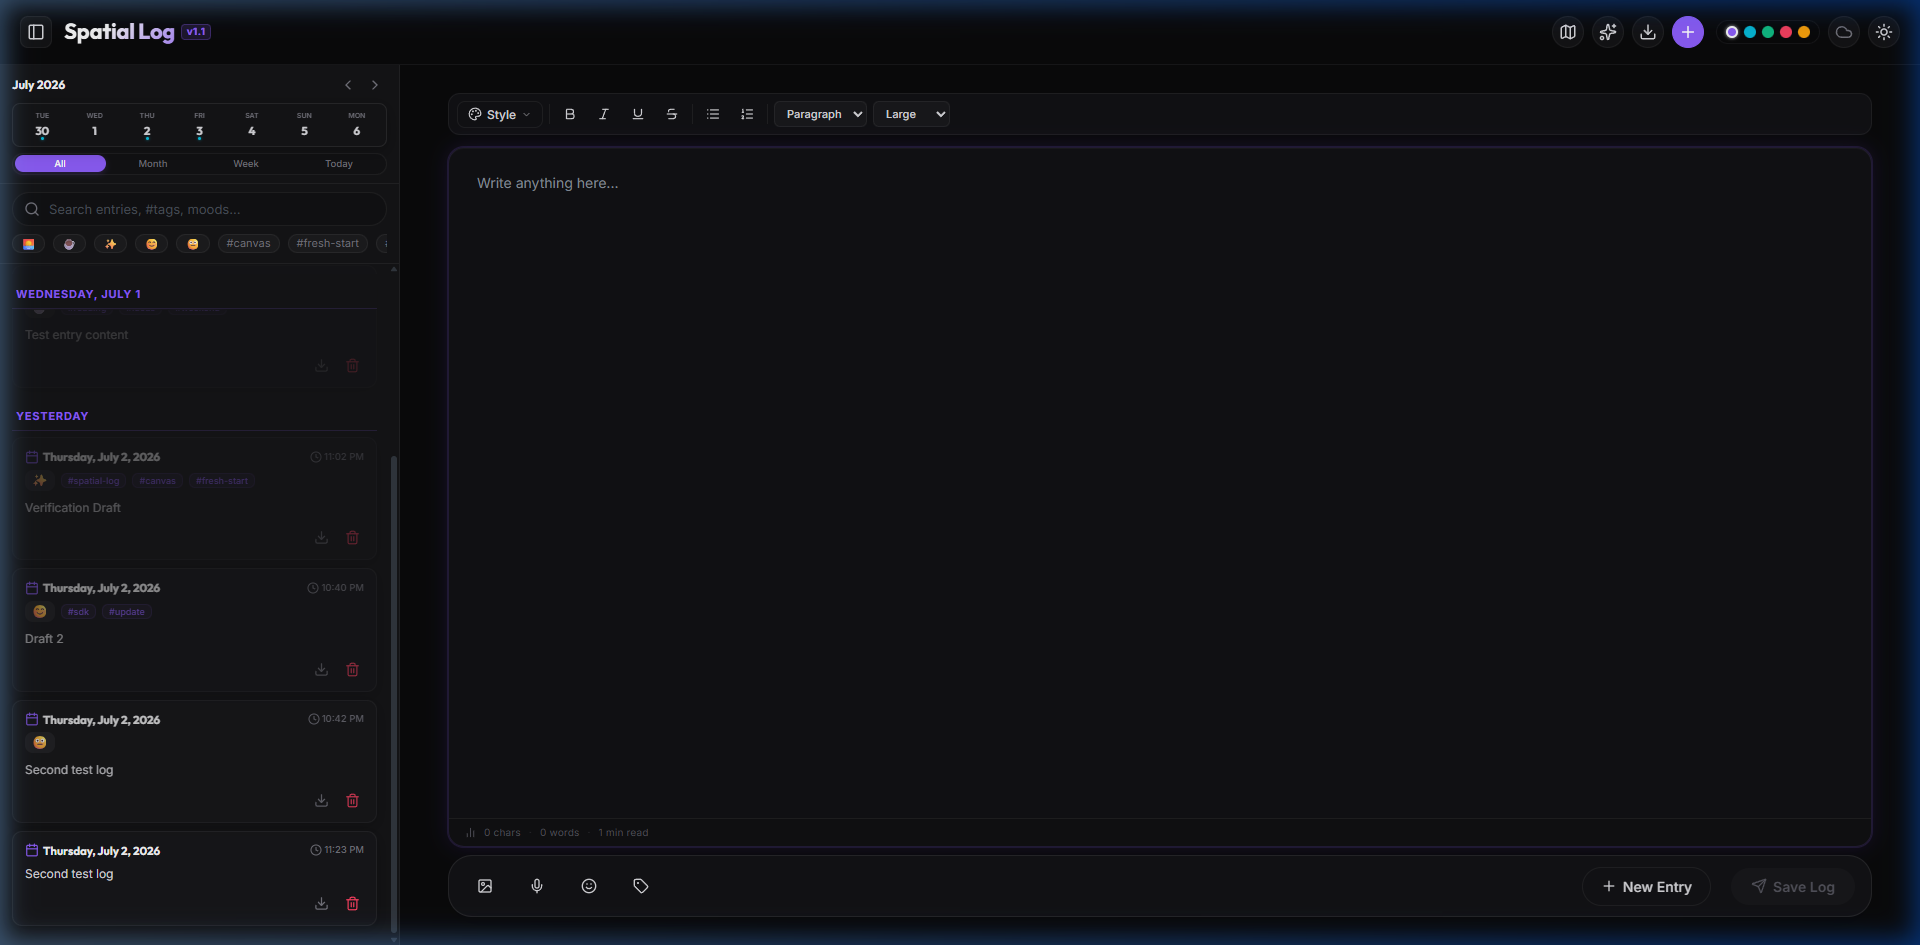
Task: Focus the search entries field
Action: [x=199, y=209]
